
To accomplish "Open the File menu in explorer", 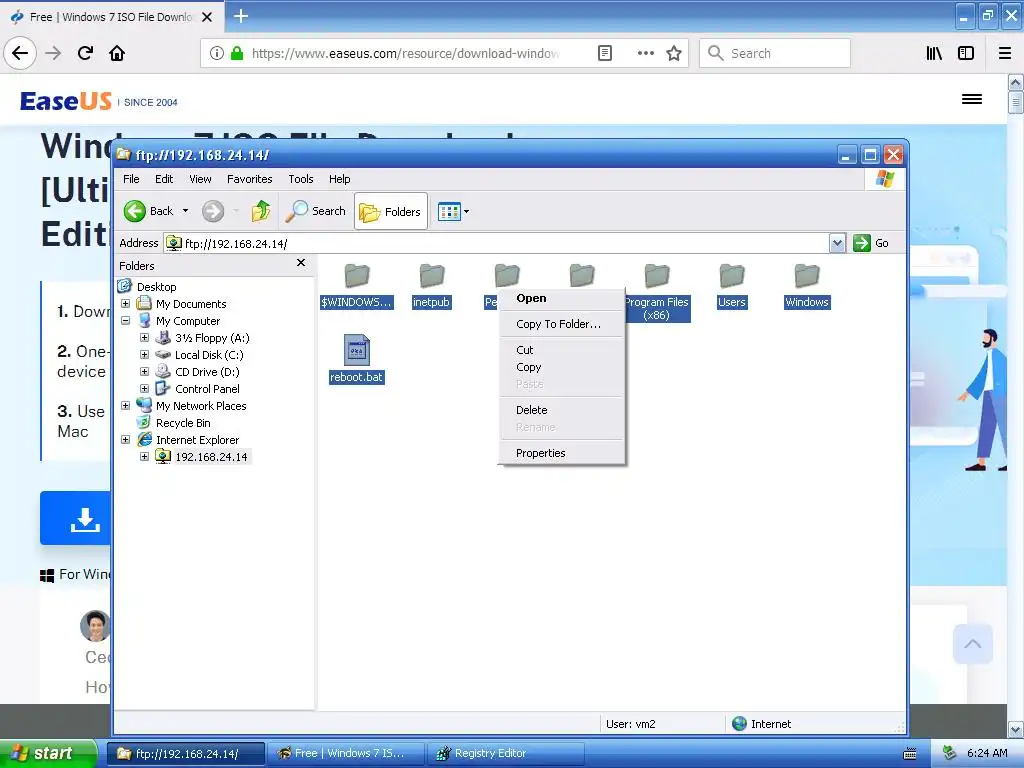I will [131, 179].
